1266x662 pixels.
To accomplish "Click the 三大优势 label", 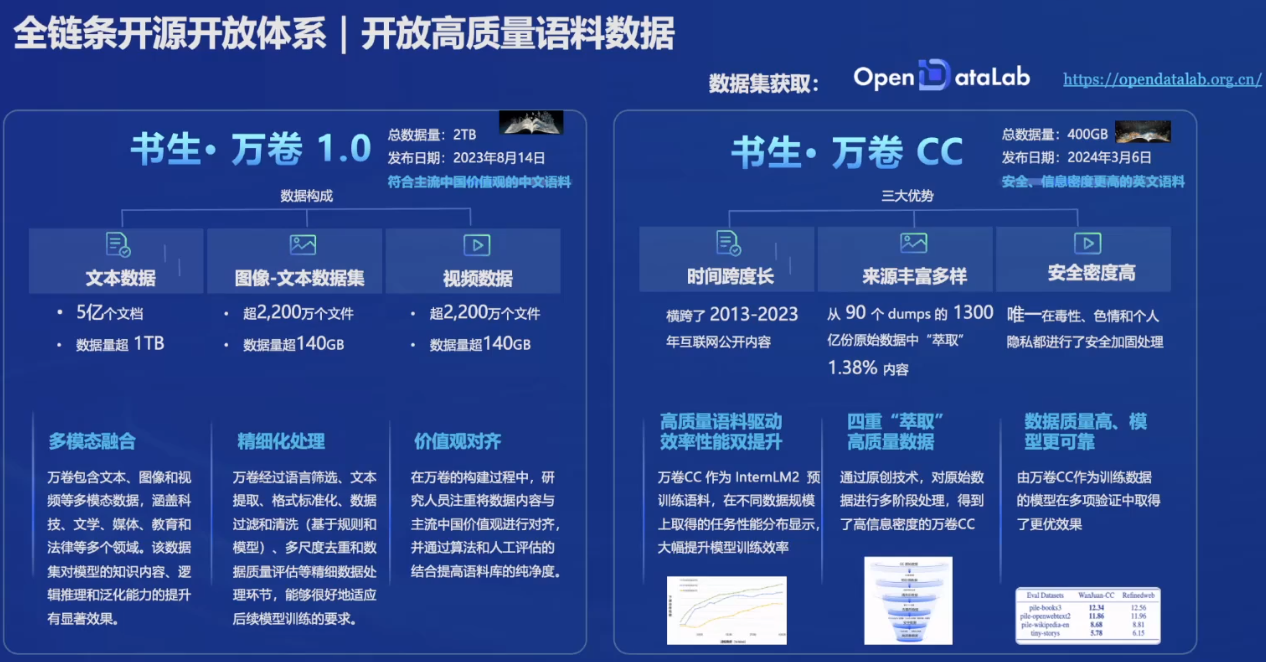I will pos(907,196).
